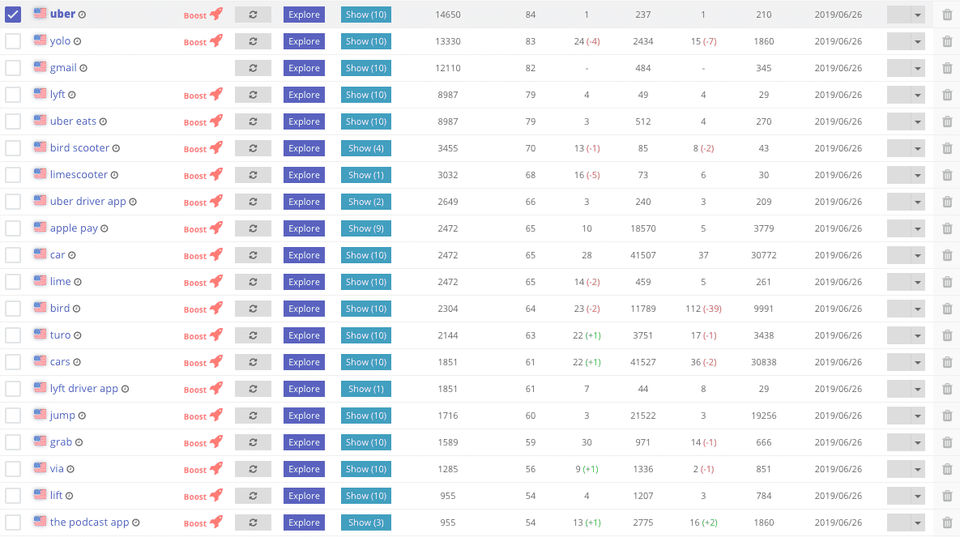Trash the uber eats keyword
Image resolution: width=960 pixels, height=537 pixels.
pyautogui.click(x=947, y=122)
